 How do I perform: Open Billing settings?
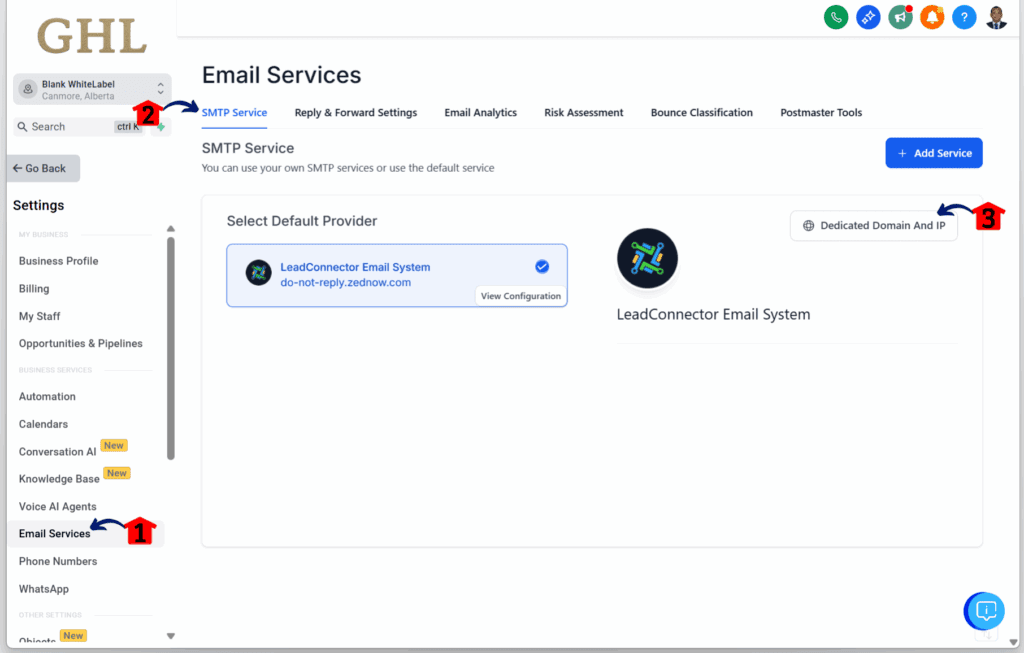click(x=34, y=289)
